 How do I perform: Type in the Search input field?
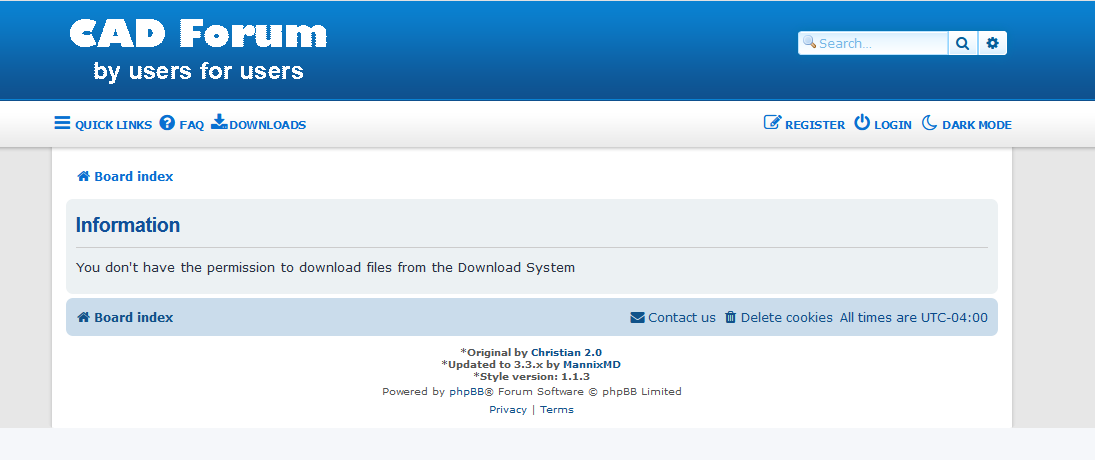pyautogui.click(x=880, y=43)
